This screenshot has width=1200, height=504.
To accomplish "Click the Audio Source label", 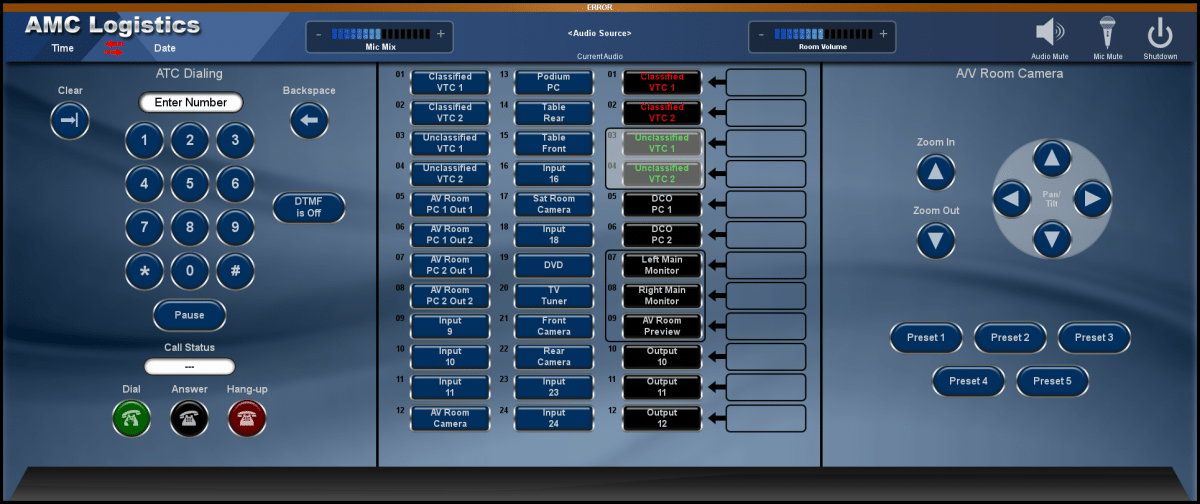I will (x=599, y=33).
